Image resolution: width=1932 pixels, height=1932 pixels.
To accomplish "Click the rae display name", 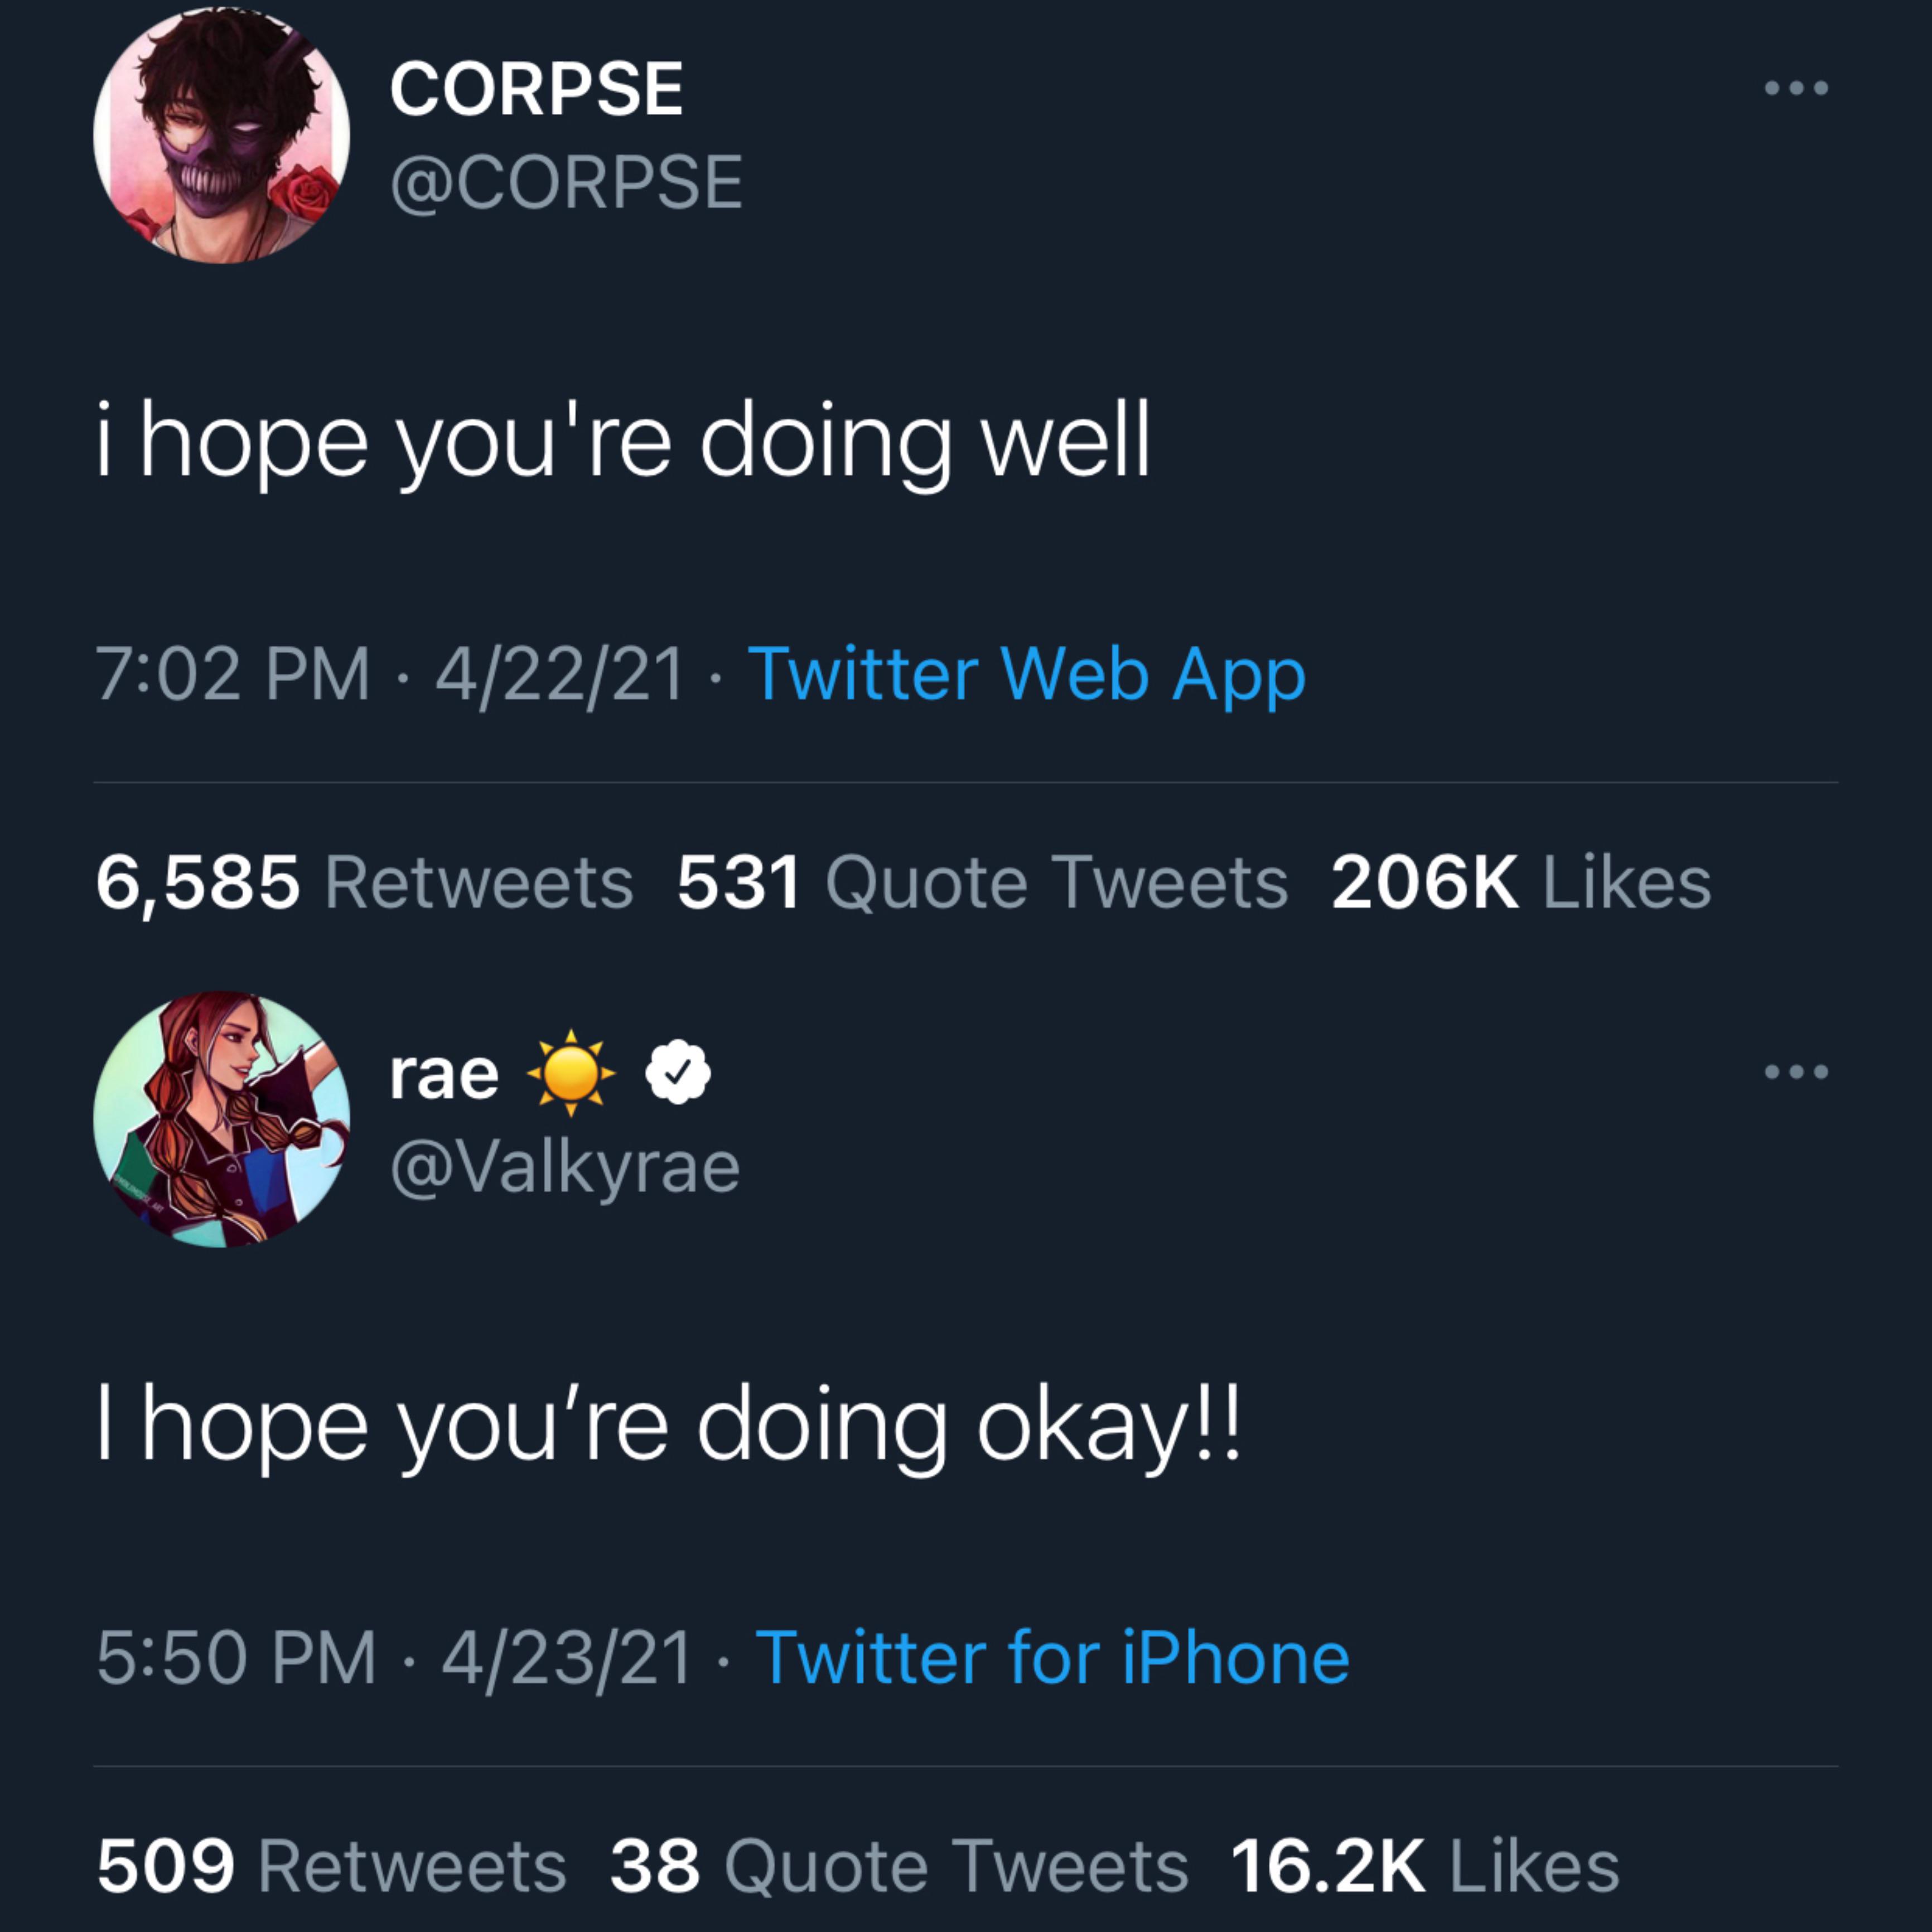I will (444, 1075).
